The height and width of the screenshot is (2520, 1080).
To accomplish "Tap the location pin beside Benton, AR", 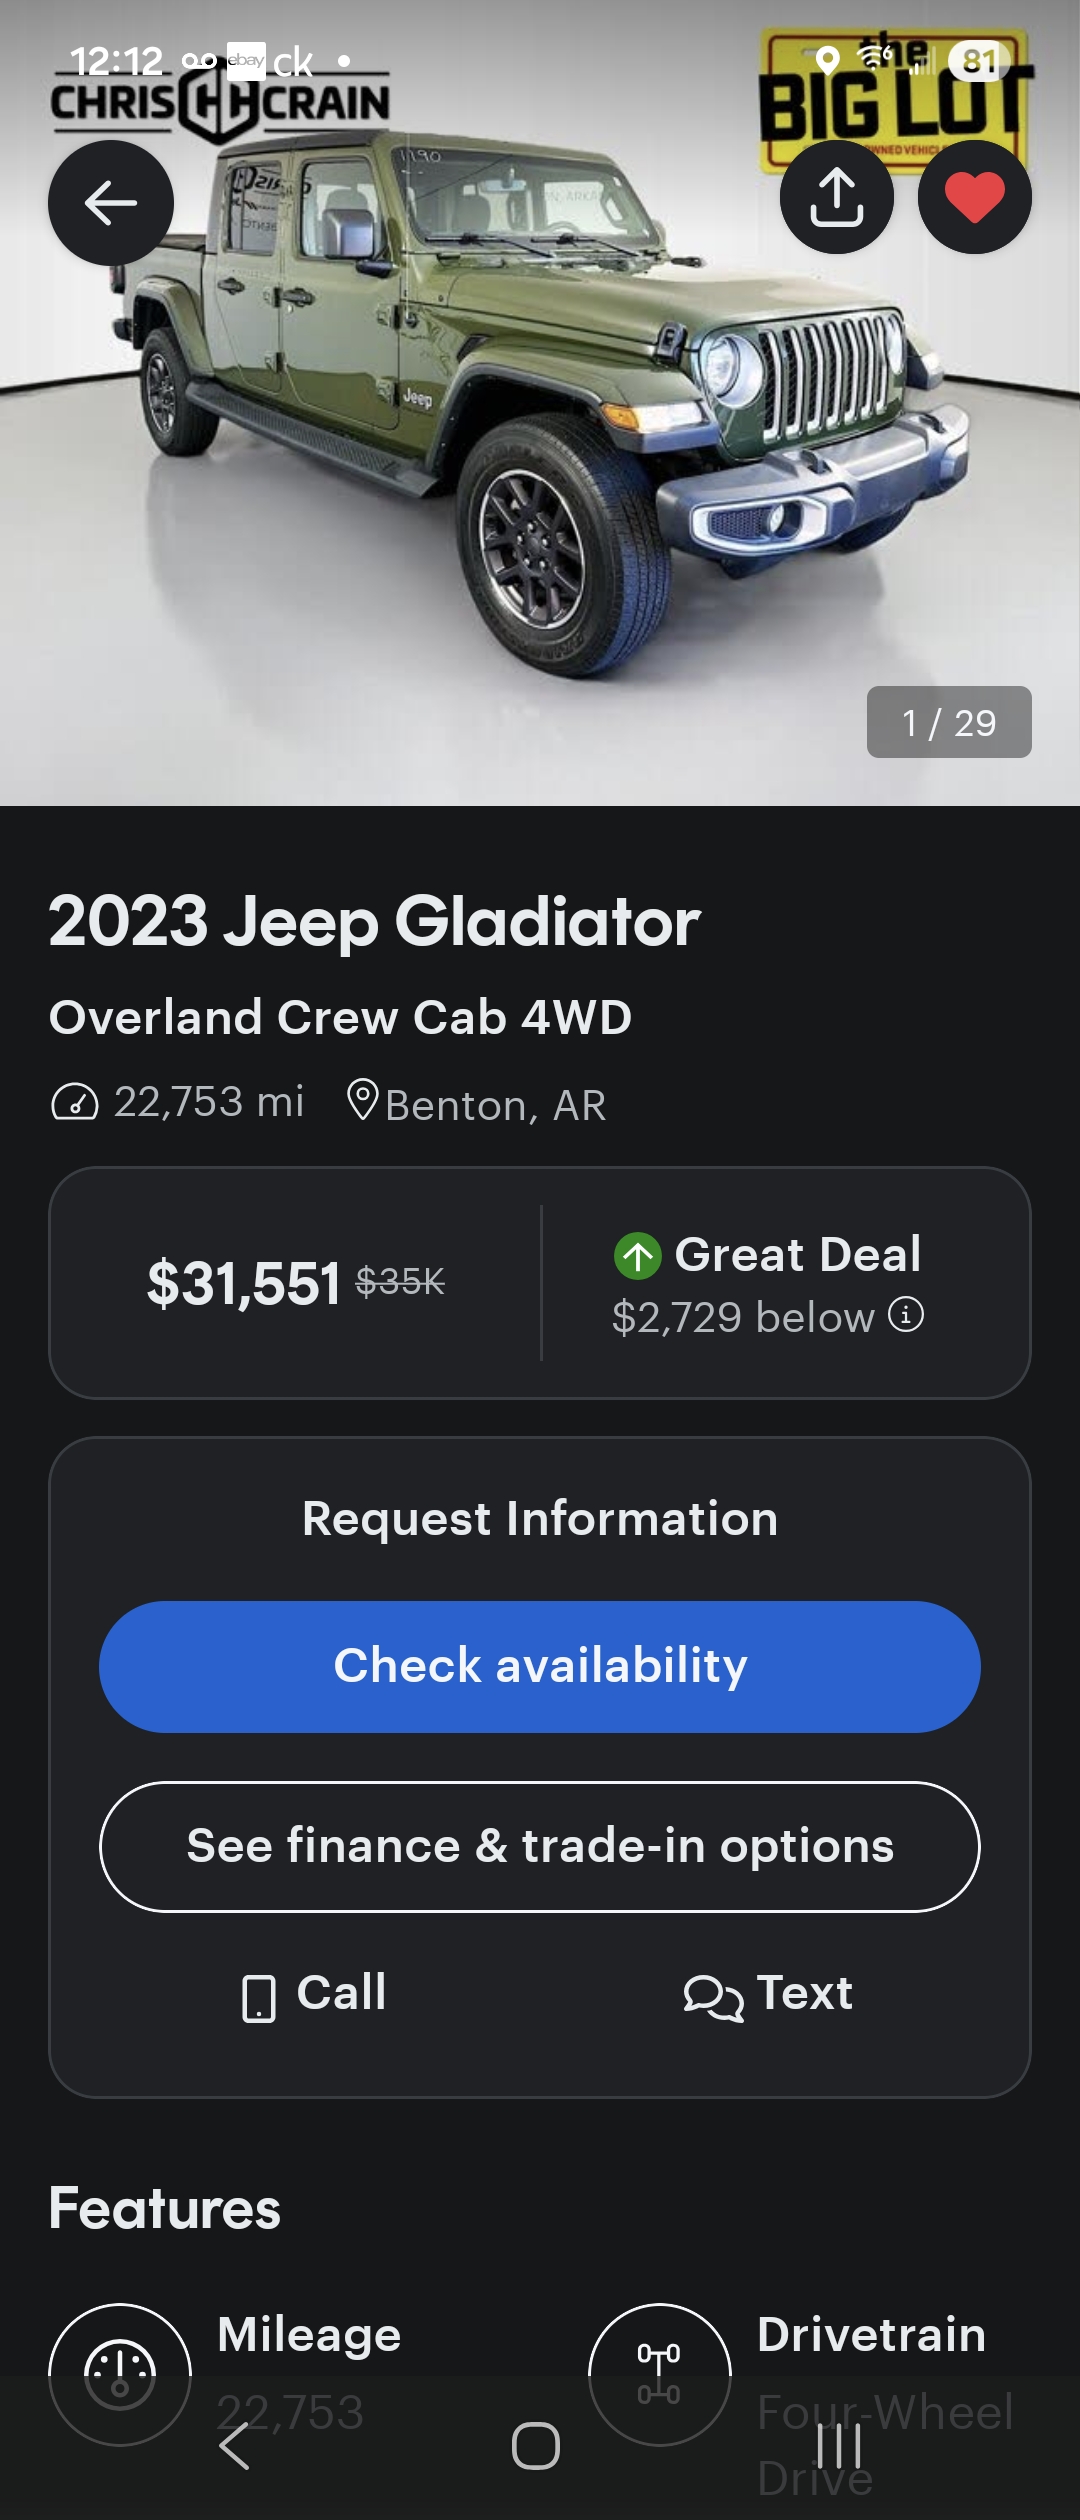I will coord(362,1101).
